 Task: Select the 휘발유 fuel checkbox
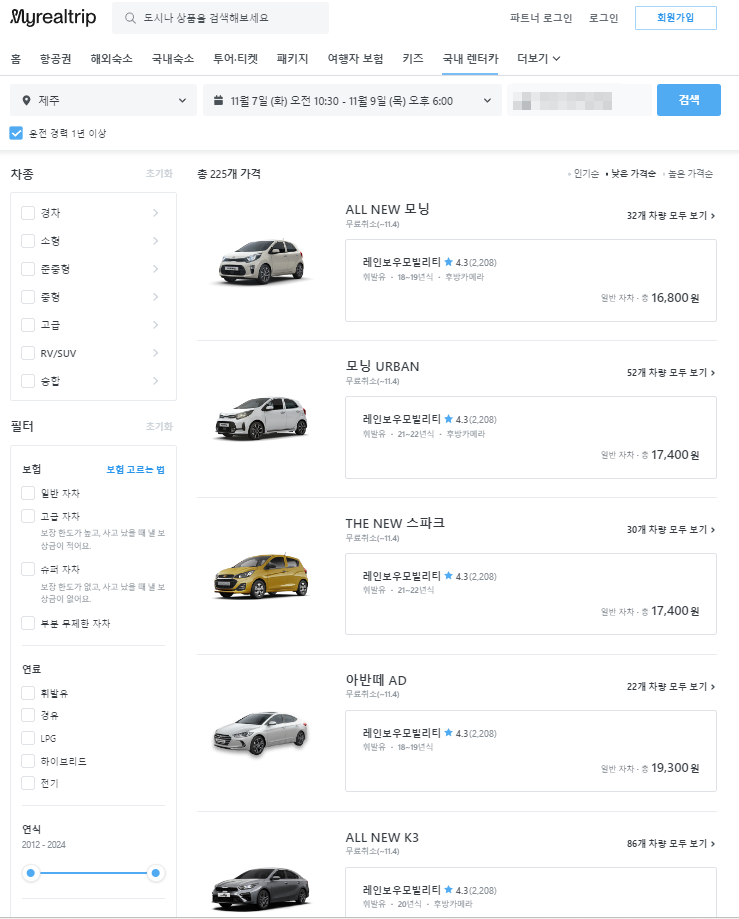[x=28, y=693]
